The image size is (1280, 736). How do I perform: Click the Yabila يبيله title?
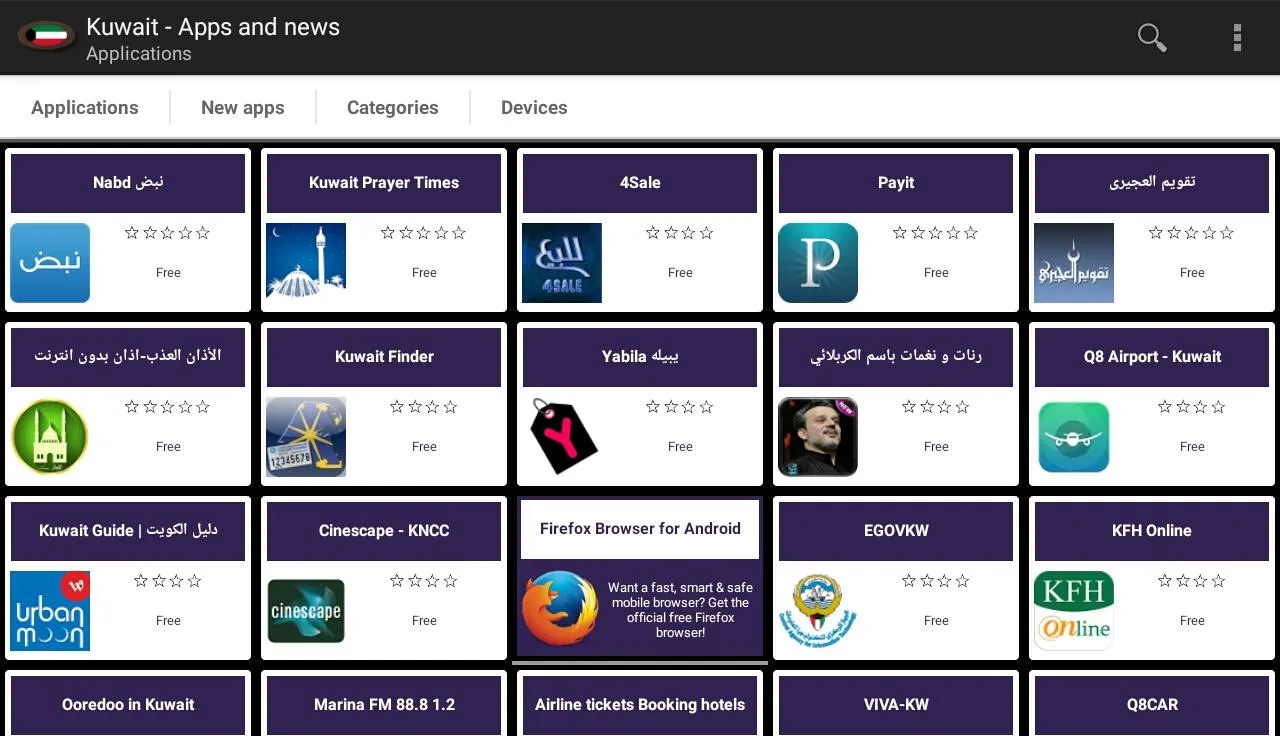point(640,357)
